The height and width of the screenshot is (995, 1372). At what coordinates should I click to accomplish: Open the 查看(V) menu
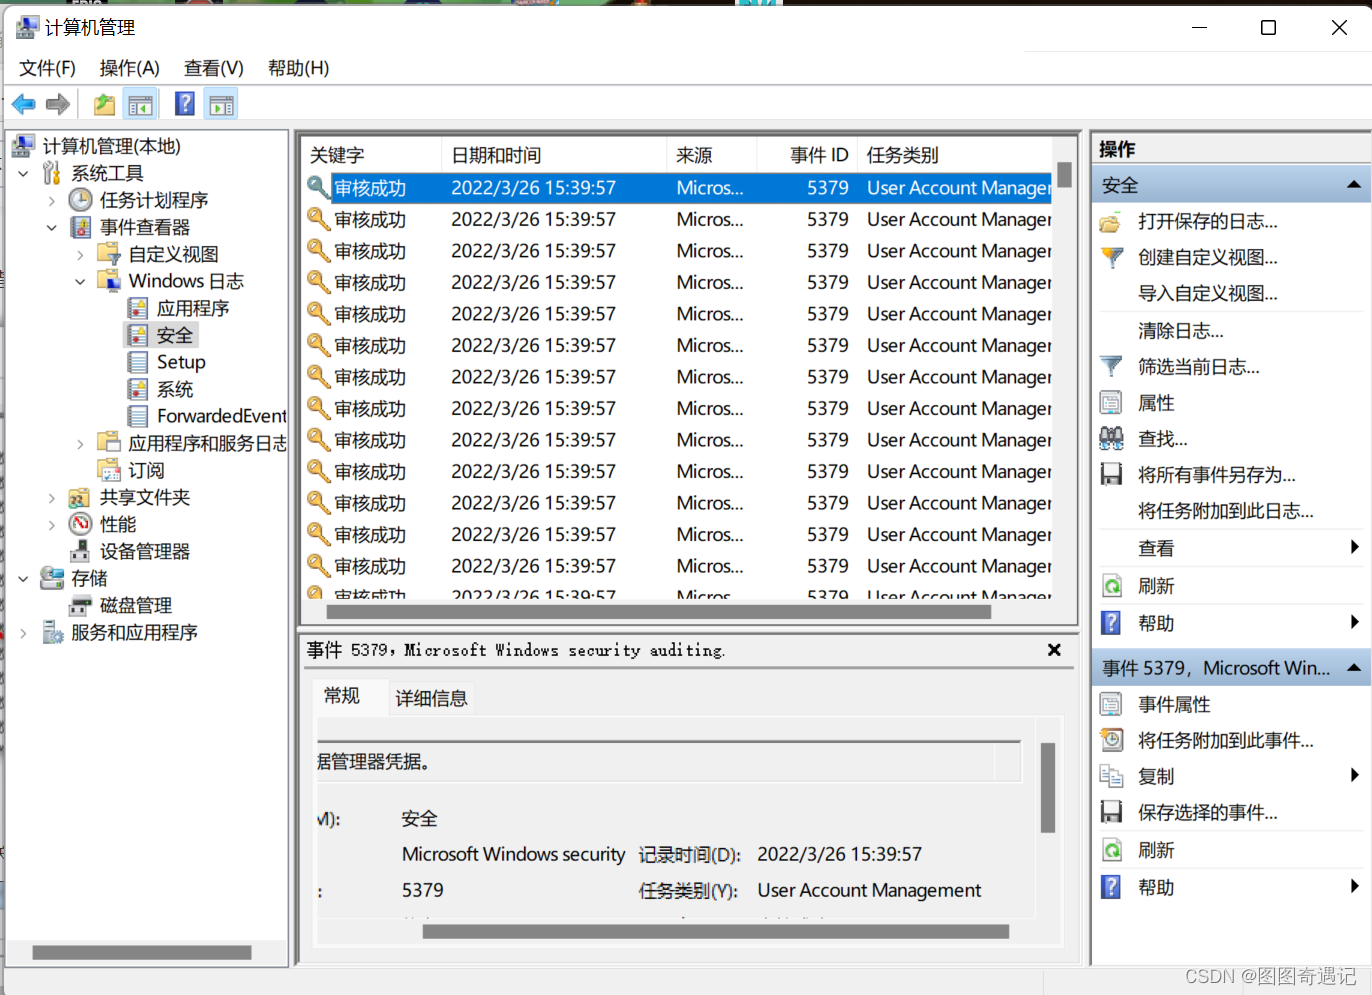pos(214,68)
